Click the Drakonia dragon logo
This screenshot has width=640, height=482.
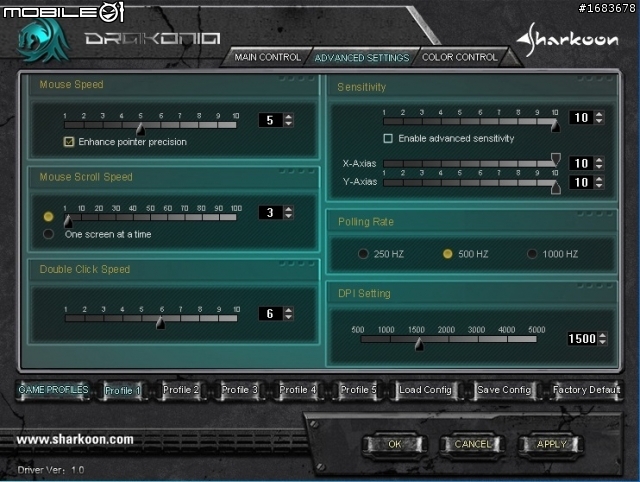(43, 41)
